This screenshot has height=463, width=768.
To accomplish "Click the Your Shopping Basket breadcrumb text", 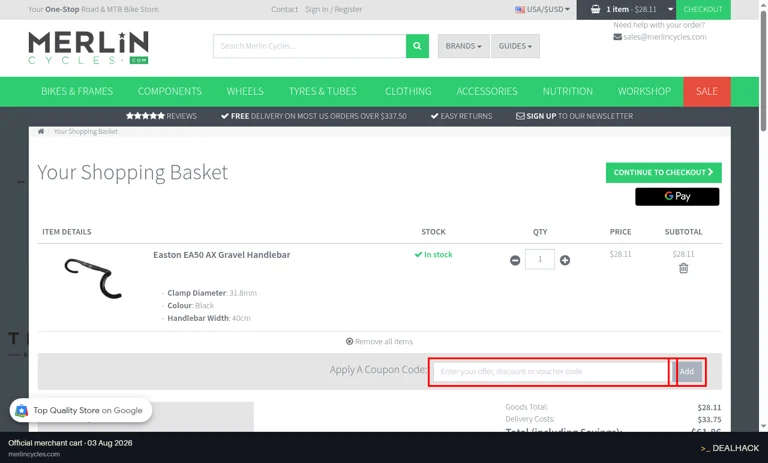I will [86, 131].
